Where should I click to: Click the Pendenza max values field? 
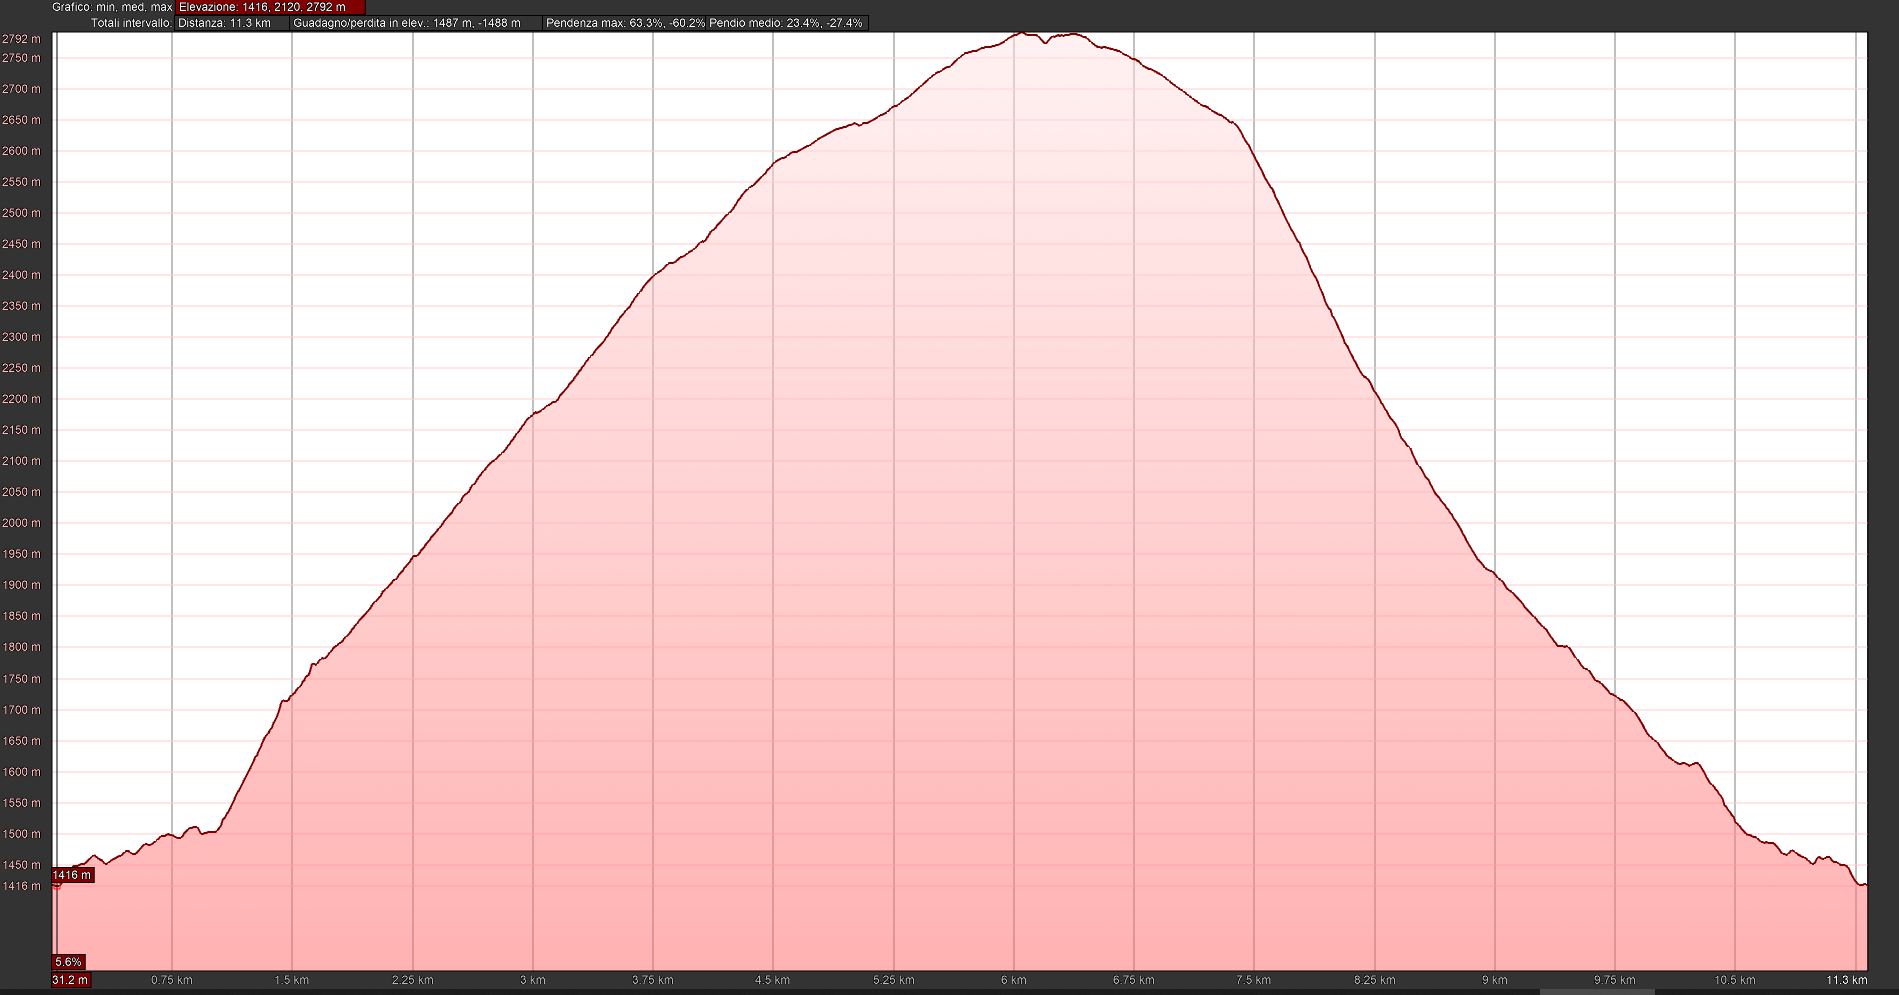click(624, 23)
